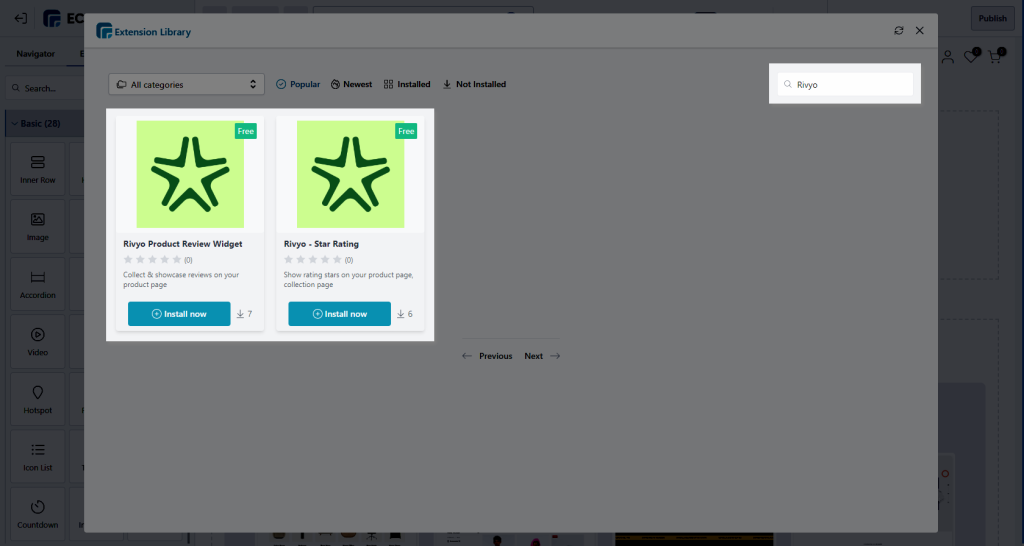The image size is (1024, 546).
Task: Click the download count icon showing 6
Action: click(x=401, y=314)
